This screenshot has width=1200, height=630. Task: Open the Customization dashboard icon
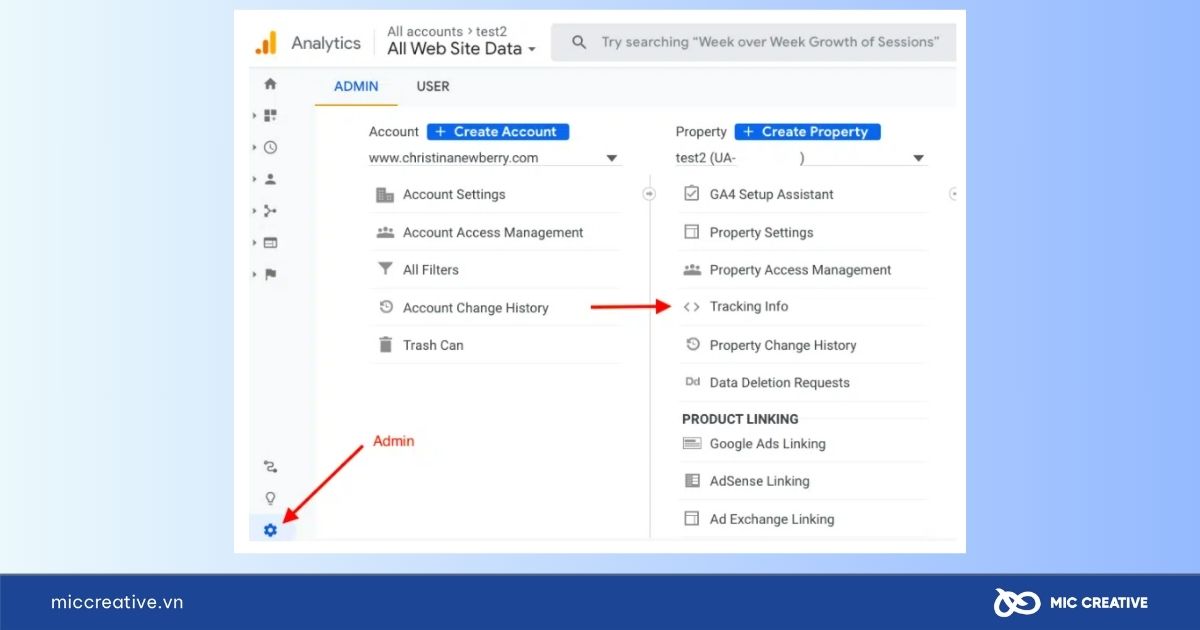270,116
